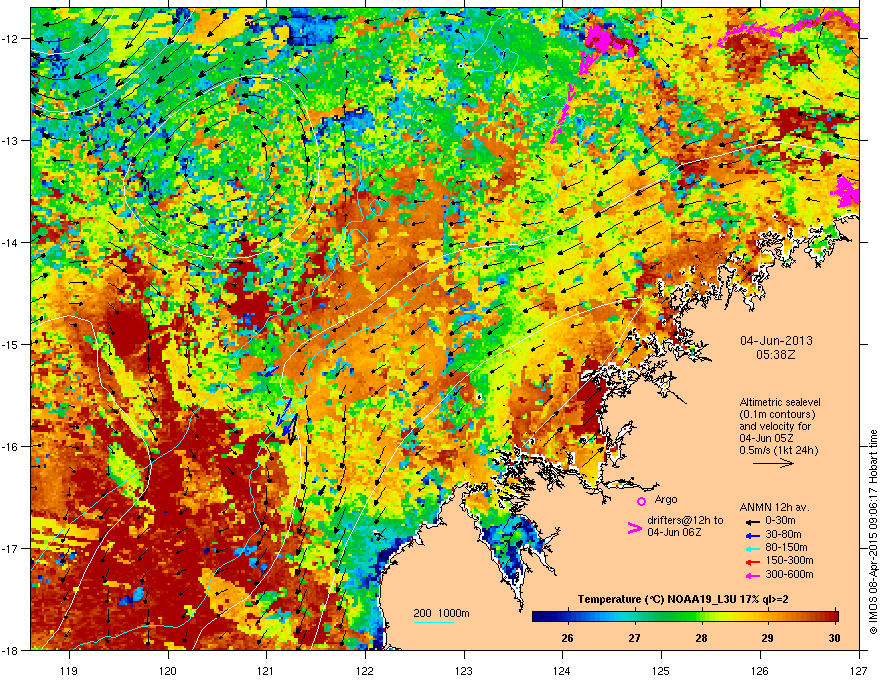Viewport: 880px width, 680px height.
Task: Click the black 0-30m arrow legend symbol
Action: [753, 521]
